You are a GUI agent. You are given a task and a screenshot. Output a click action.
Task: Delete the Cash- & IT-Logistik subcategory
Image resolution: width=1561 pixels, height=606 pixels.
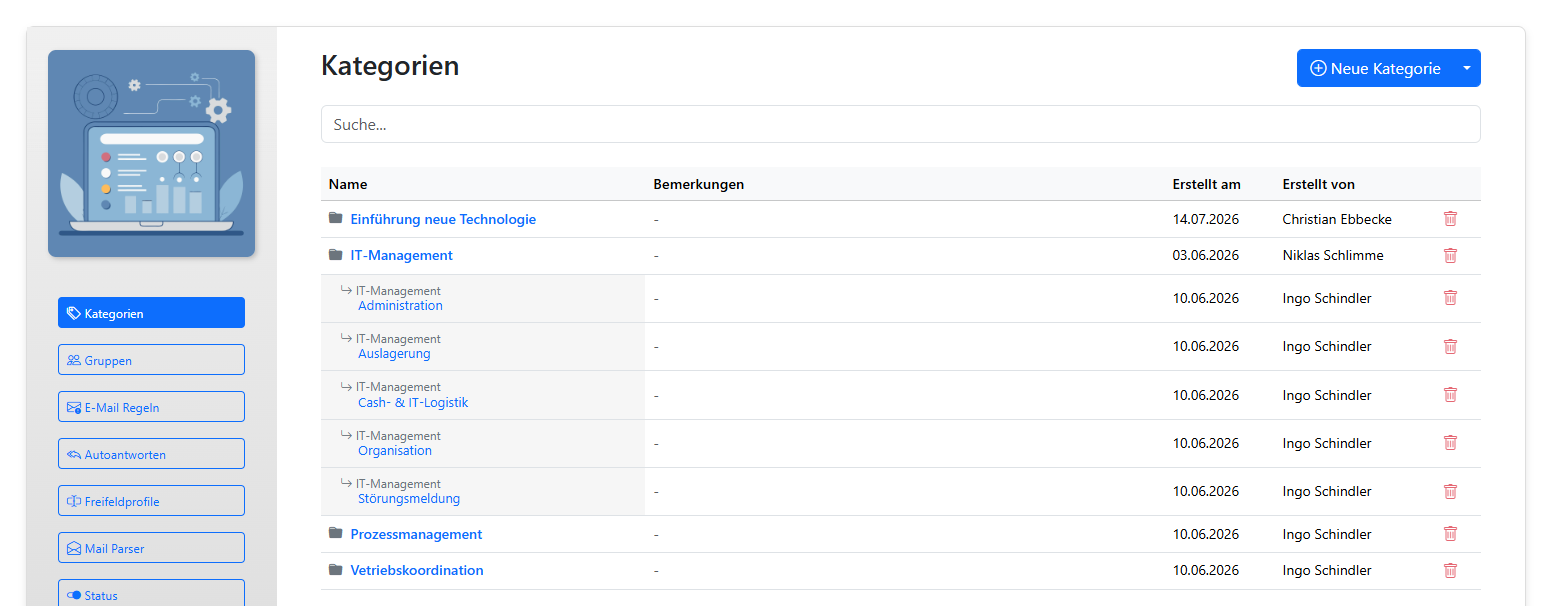point(1450,394)
